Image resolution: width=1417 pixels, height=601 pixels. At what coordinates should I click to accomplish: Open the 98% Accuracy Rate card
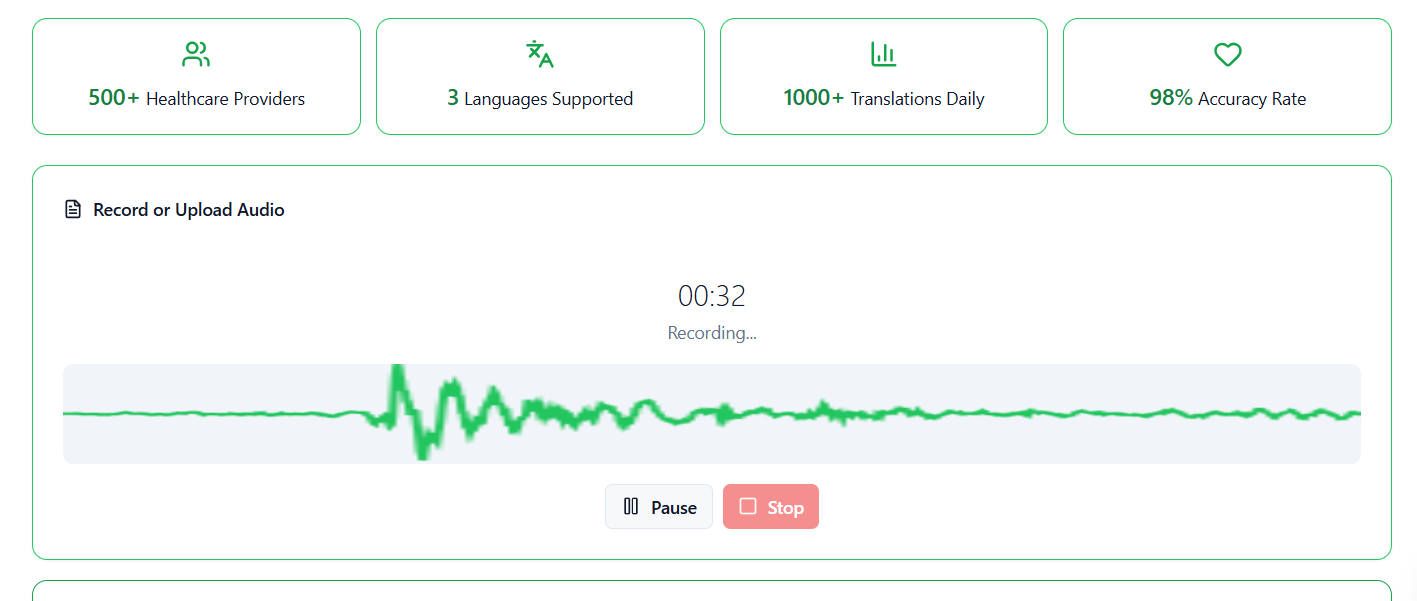1227,76
